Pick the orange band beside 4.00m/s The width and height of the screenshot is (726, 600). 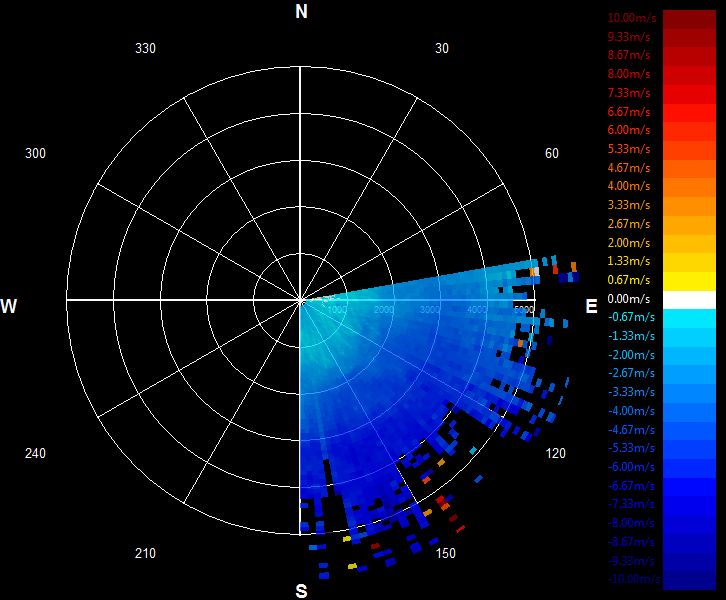click(689, 188)
